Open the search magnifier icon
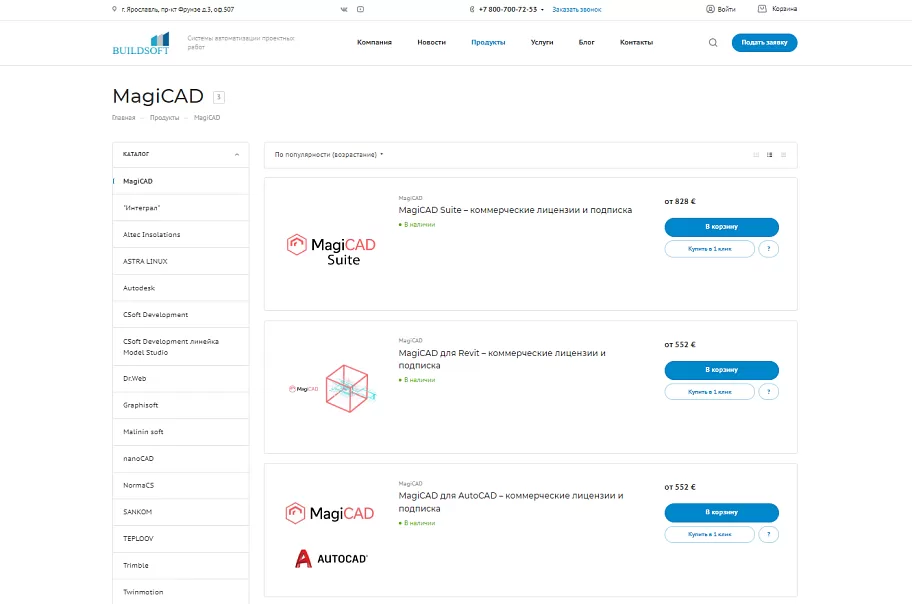 713,42
